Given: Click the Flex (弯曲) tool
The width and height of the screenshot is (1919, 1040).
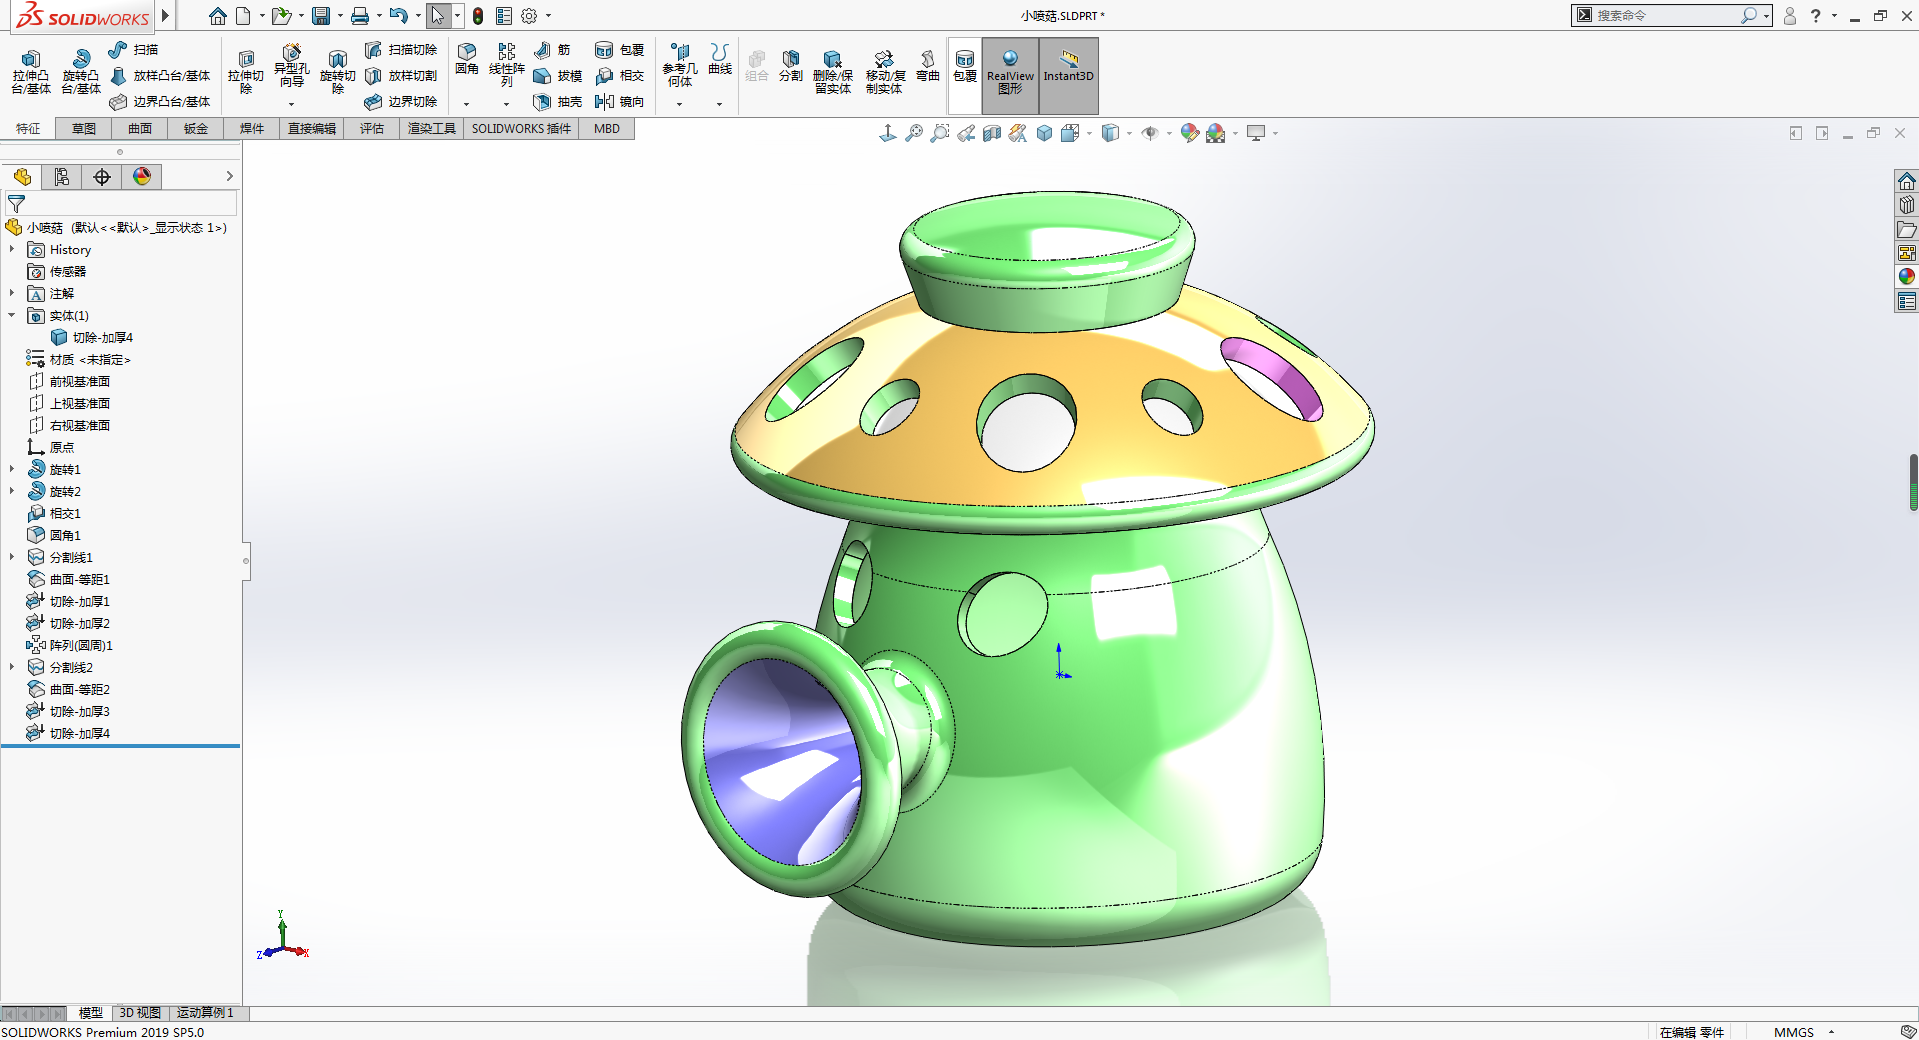Looking at the screenshot, I should click(928, 66).
